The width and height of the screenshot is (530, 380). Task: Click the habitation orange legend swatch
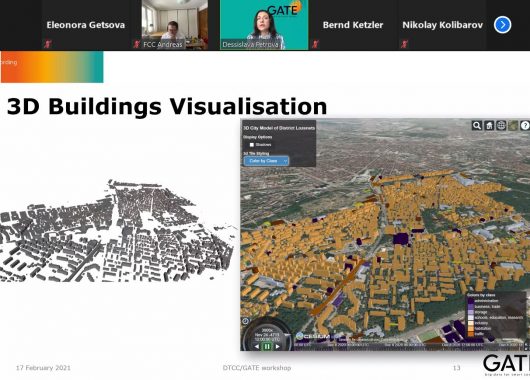pyautogui.click(x=471, y=328)
